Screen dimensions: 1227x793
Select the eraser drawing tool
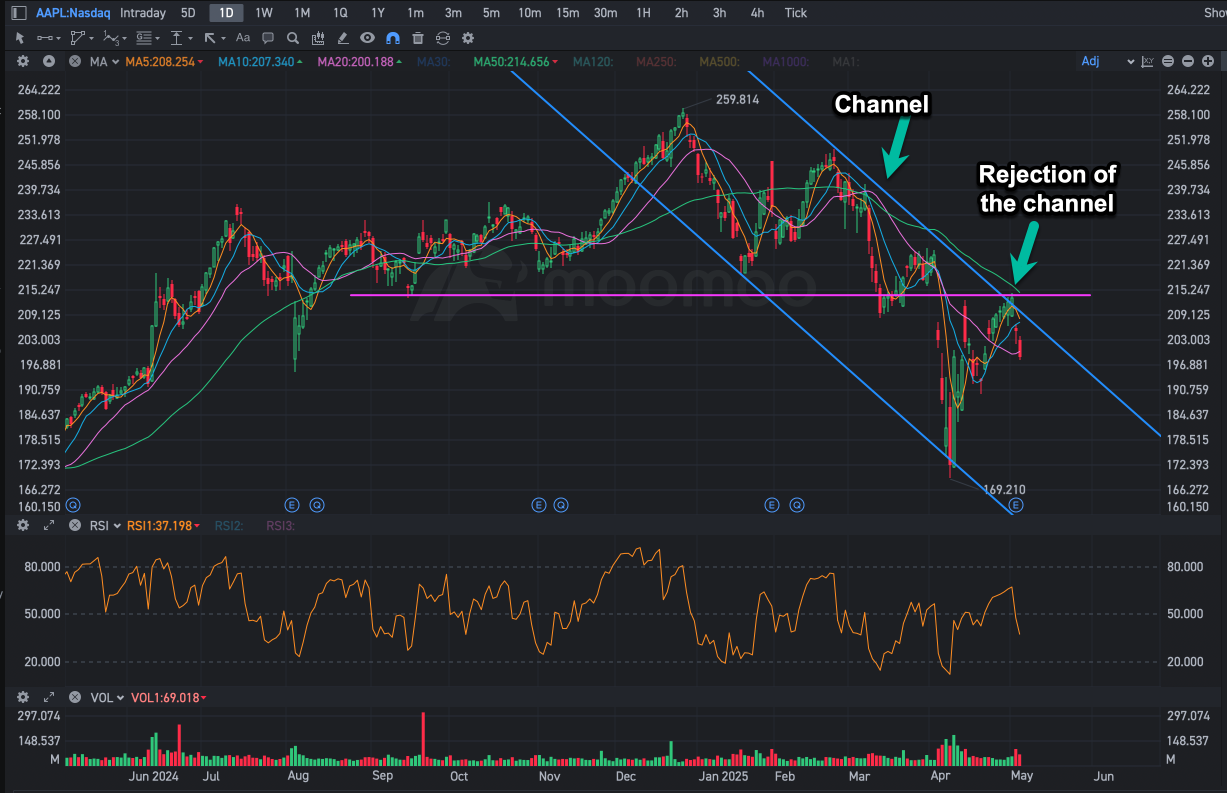343,38
